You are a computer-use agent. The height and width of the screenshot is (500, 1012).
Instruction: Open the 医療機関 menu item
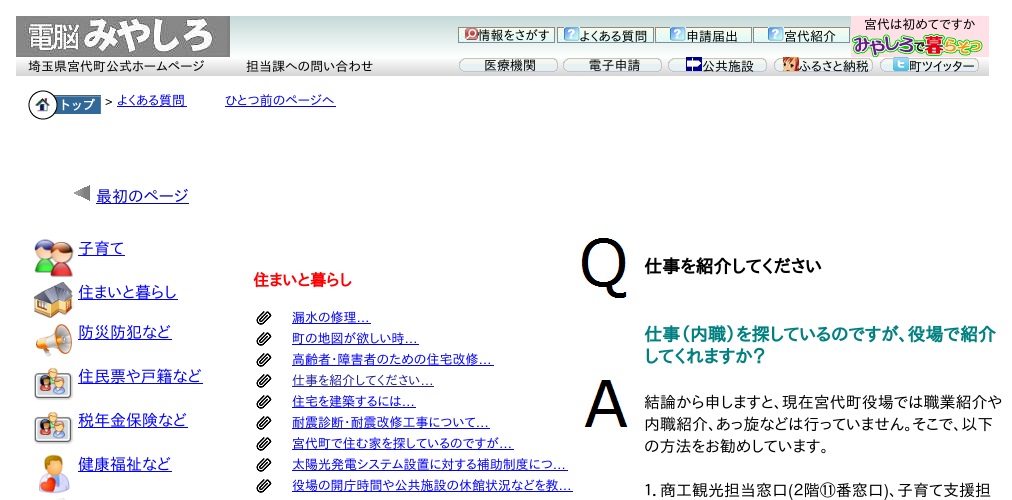click(508, 66)
